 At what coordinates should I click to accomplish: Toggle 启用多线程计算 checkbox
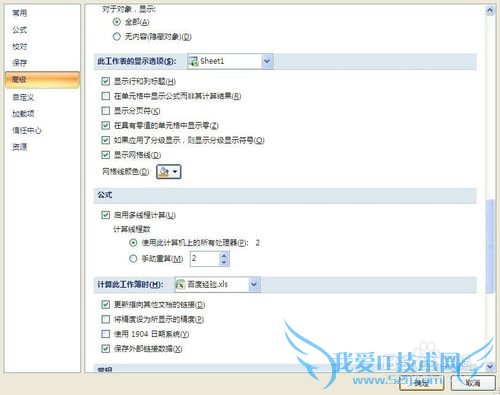(x=106, y=215)
